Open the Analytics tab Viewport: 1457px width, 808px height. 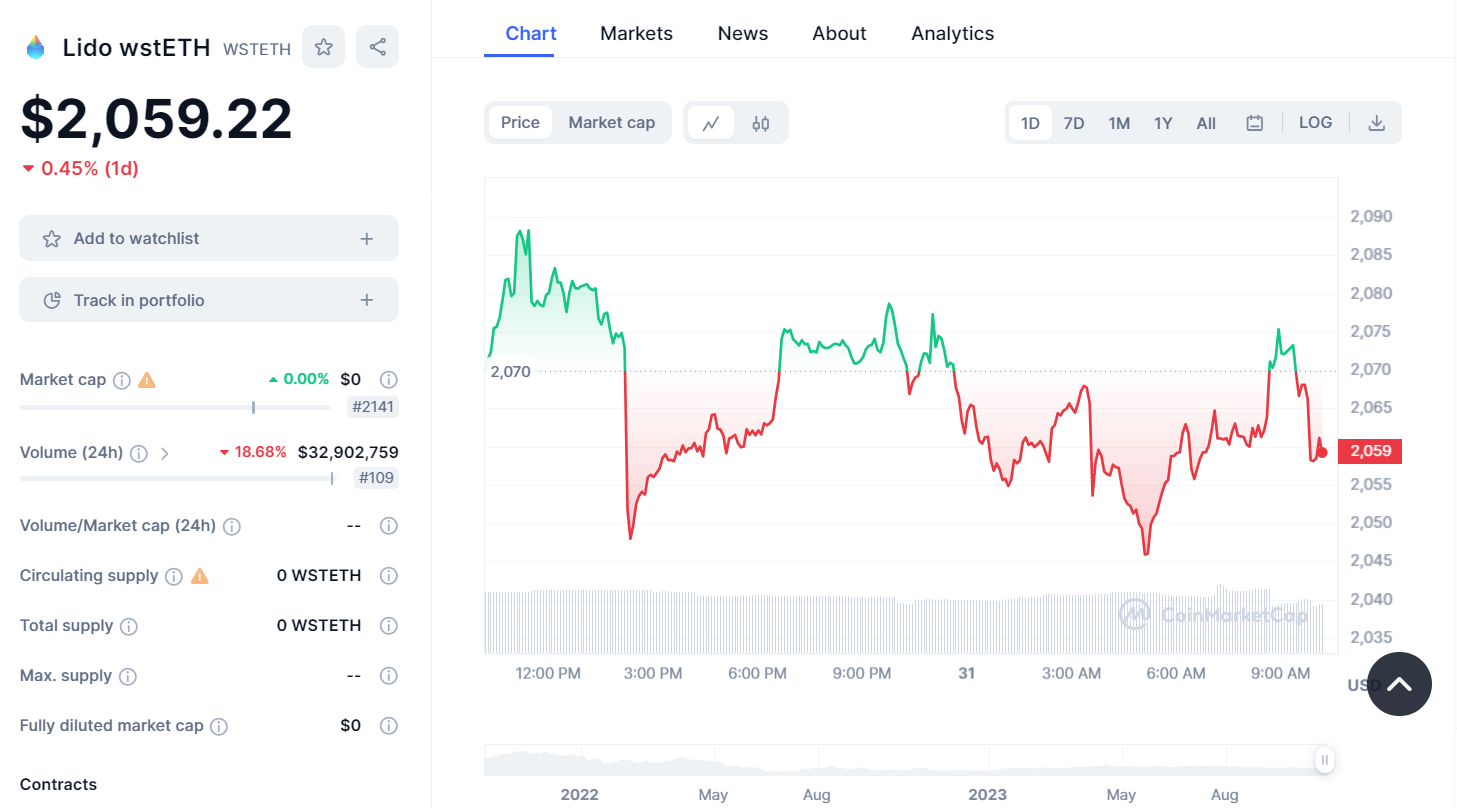click(x=952, y=33)
